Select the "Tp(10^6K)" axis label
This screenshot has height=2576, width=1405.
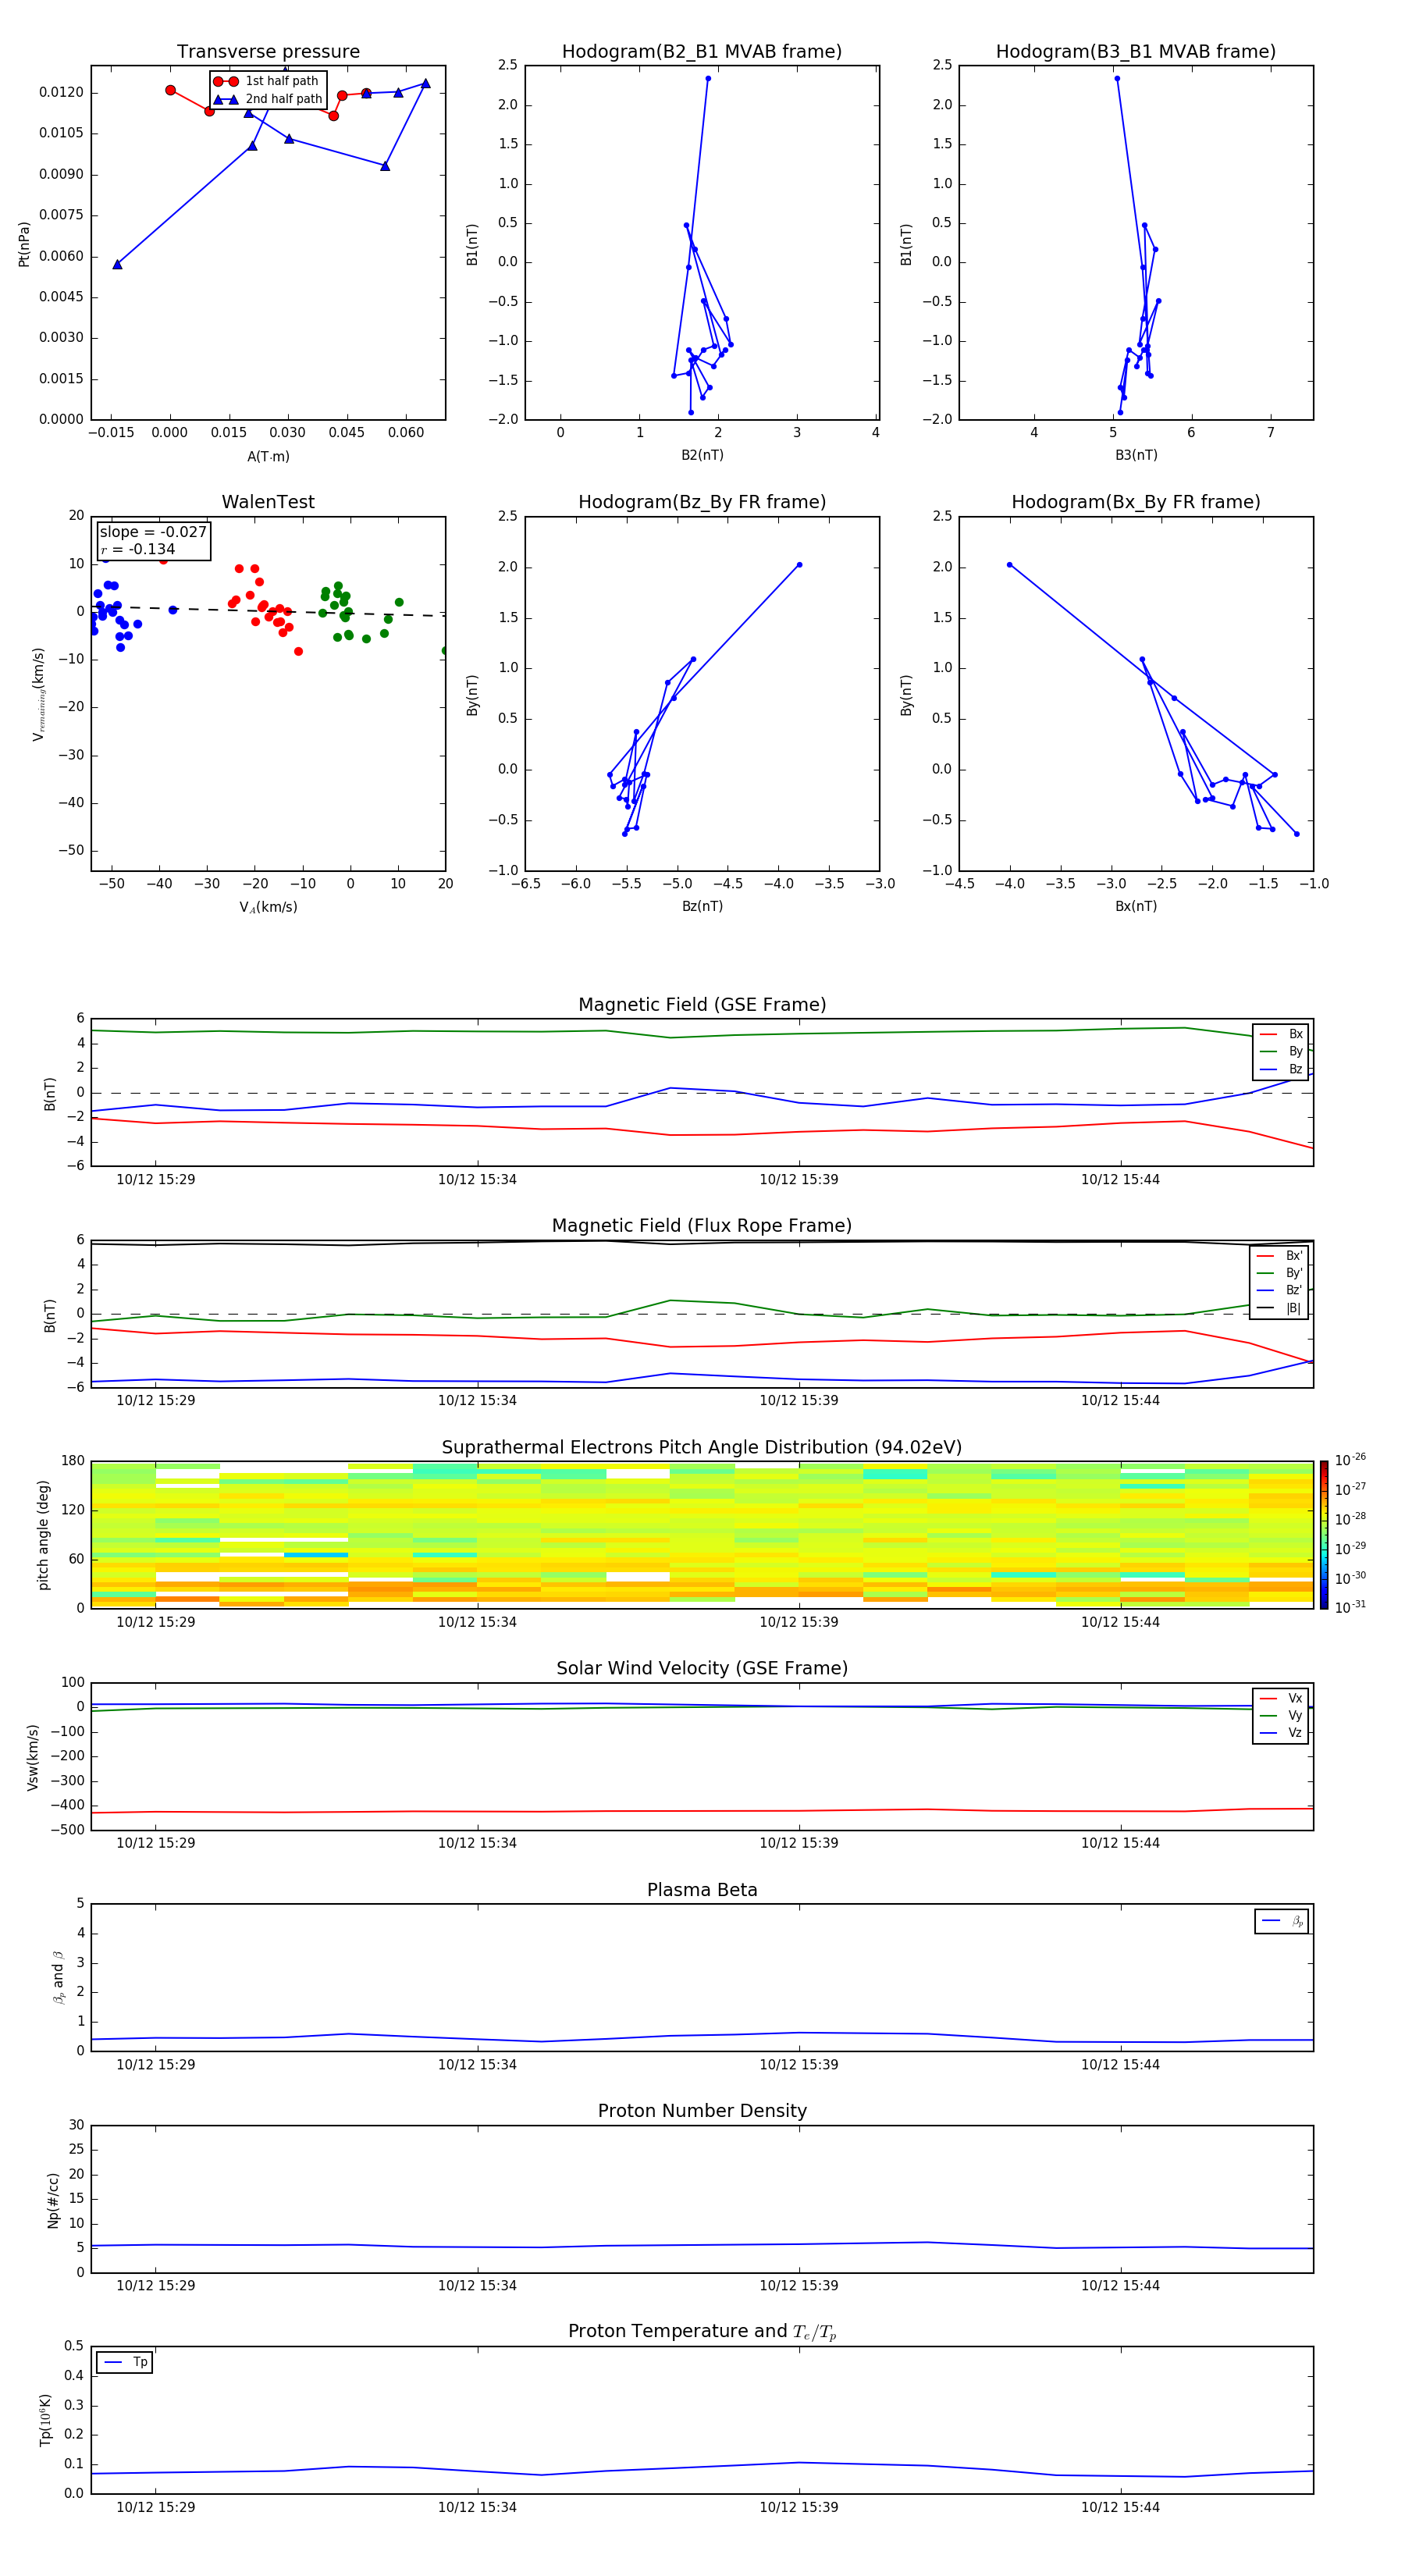45,2420
